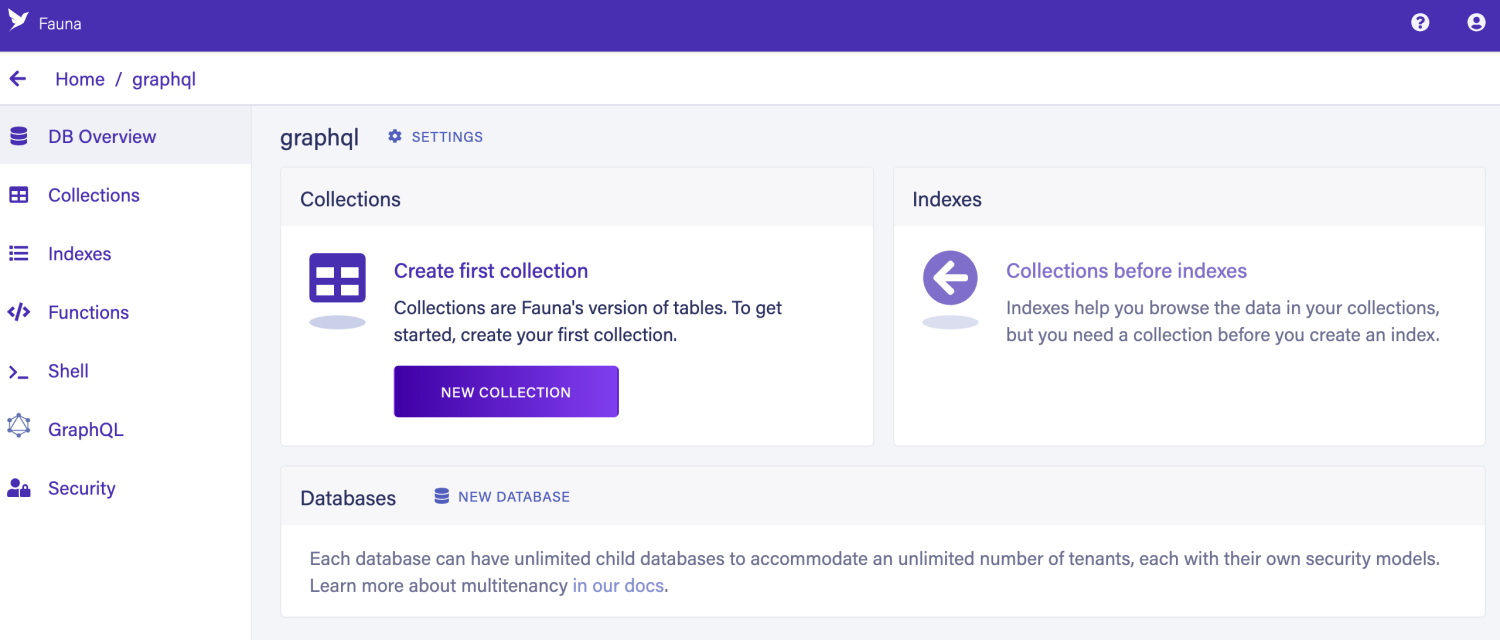The image size is (1500, 640).
Task: Click the large Create first collection icon
Action: click(x=337, y=279)
